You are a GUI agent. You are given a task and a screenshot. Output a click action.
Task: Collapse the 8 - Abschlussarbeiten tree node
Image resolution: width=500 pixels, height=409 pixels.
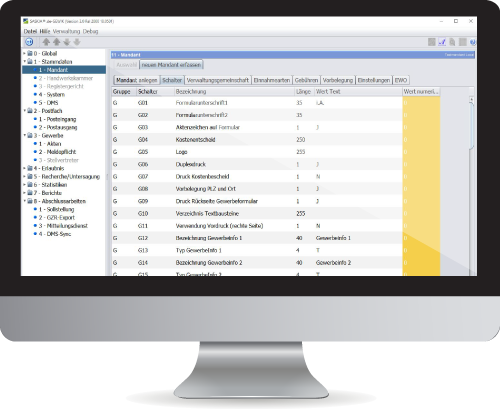click(24, 201)
